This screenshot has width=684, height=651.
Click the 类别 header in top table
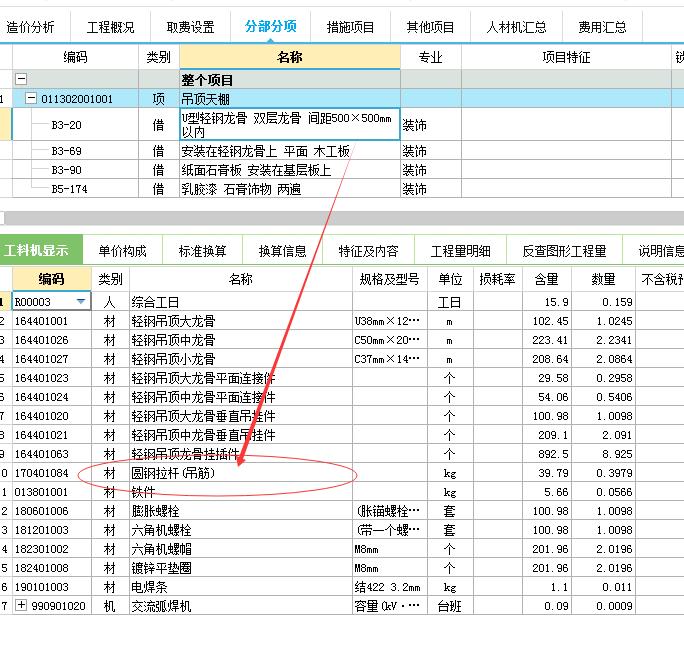coord(158,57)
